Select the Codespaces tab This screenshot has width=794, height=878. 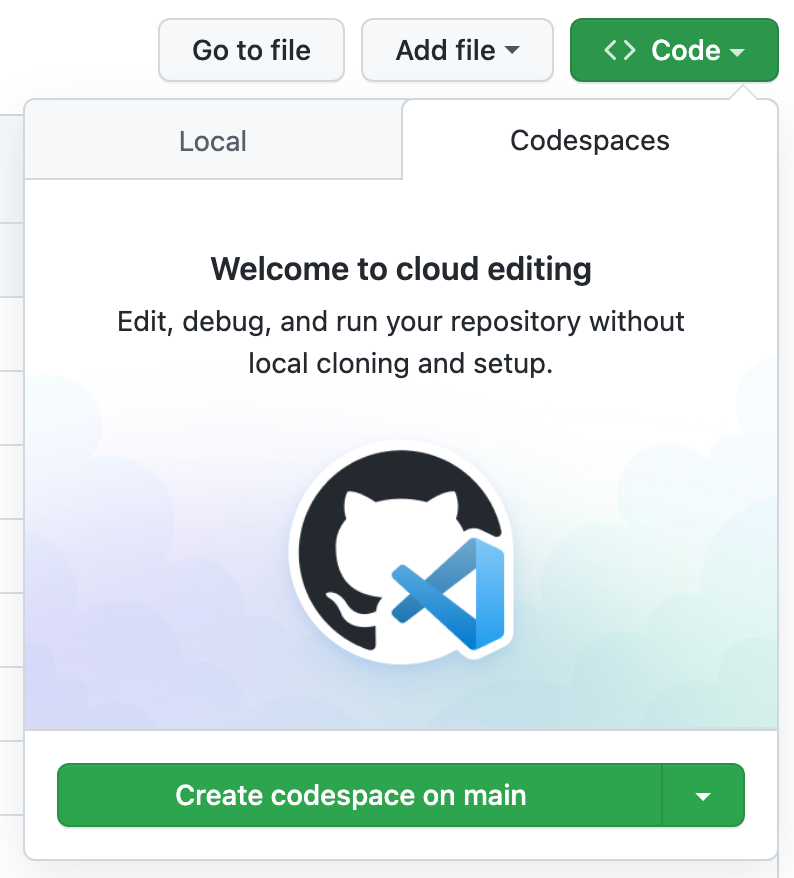click(590, 141)
